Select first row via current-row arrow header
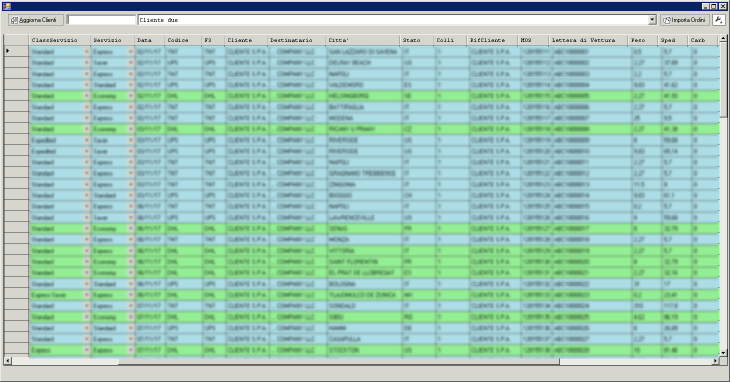The image size is (730, 382). click(x=16, y=51)
